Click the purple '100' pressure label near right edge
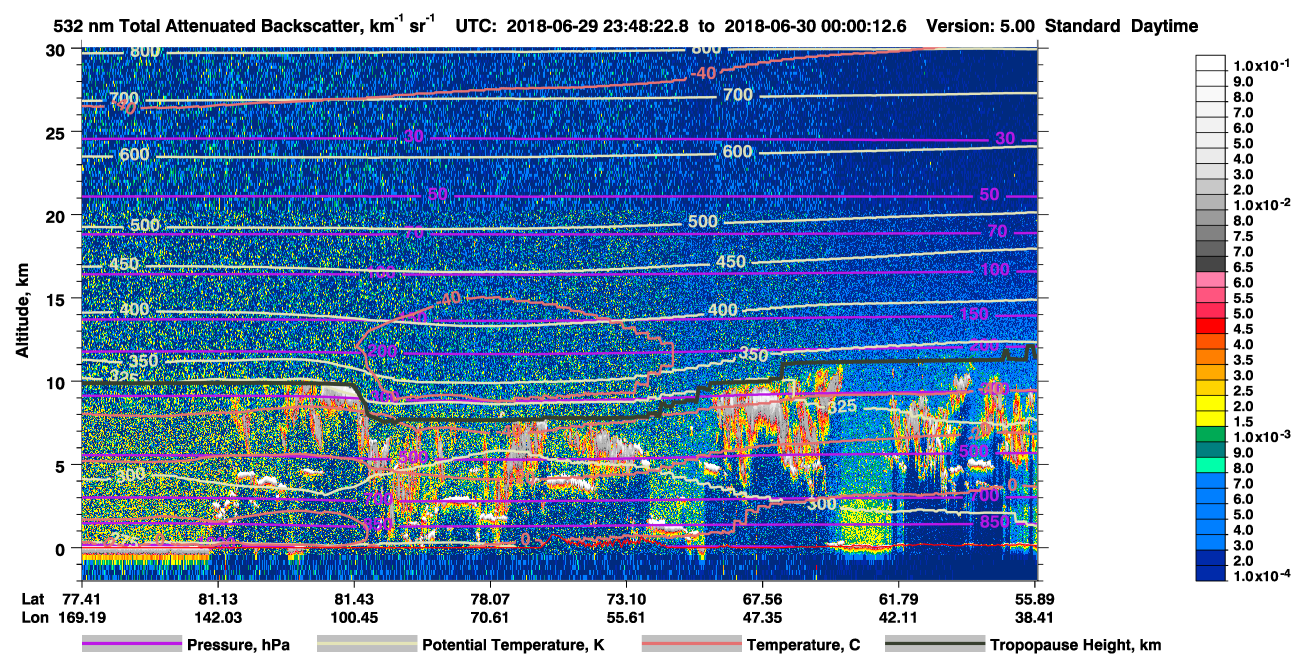The image size is (1300, 667). [x=996, y=271]
